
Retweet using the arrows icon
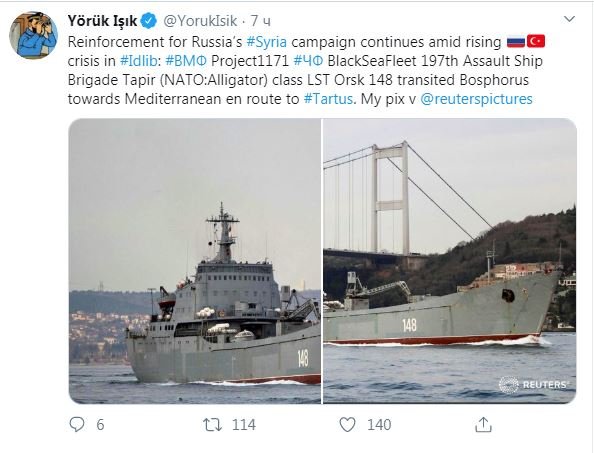coord(213,425)
